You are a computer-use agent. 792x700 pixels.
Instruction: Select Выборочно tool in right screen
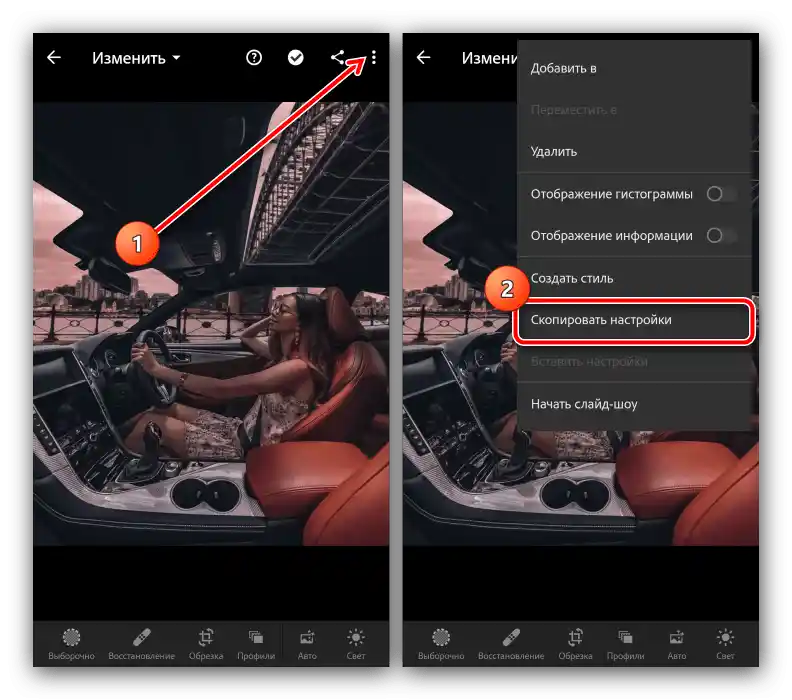(441, 644)
